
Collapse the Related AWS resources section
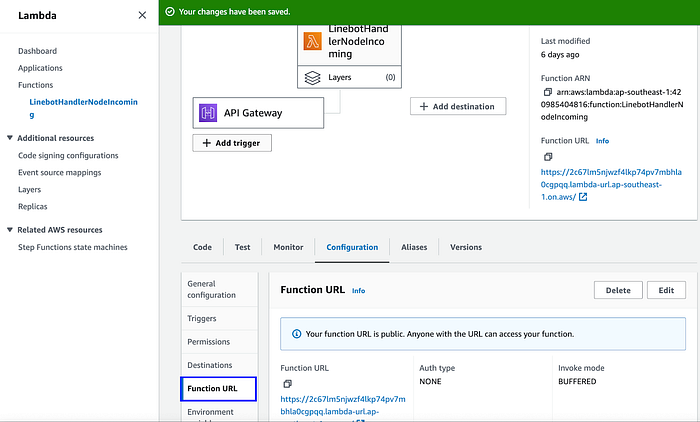point(10,230)
